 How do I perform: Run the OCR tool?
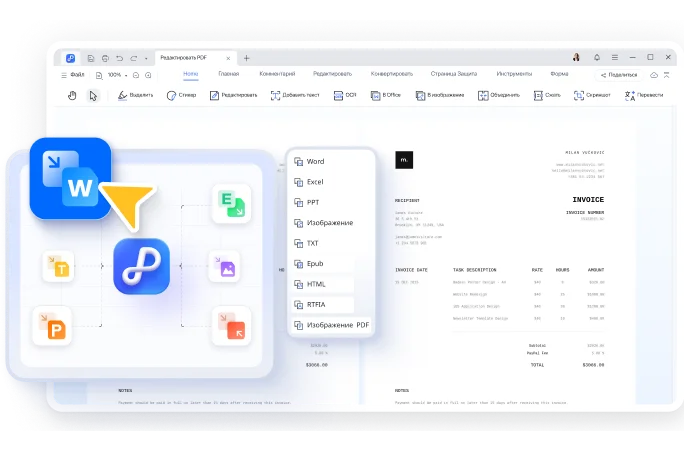(345, 95)
